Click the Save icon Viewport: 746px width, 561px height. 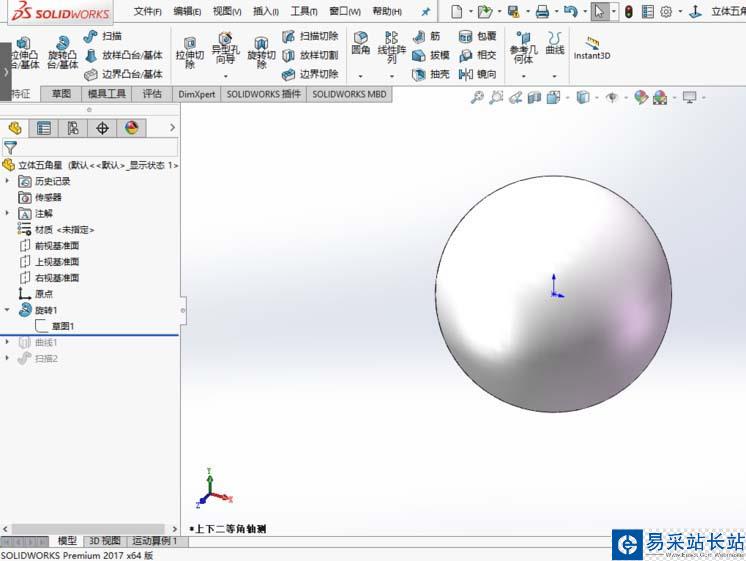[513, 11]
